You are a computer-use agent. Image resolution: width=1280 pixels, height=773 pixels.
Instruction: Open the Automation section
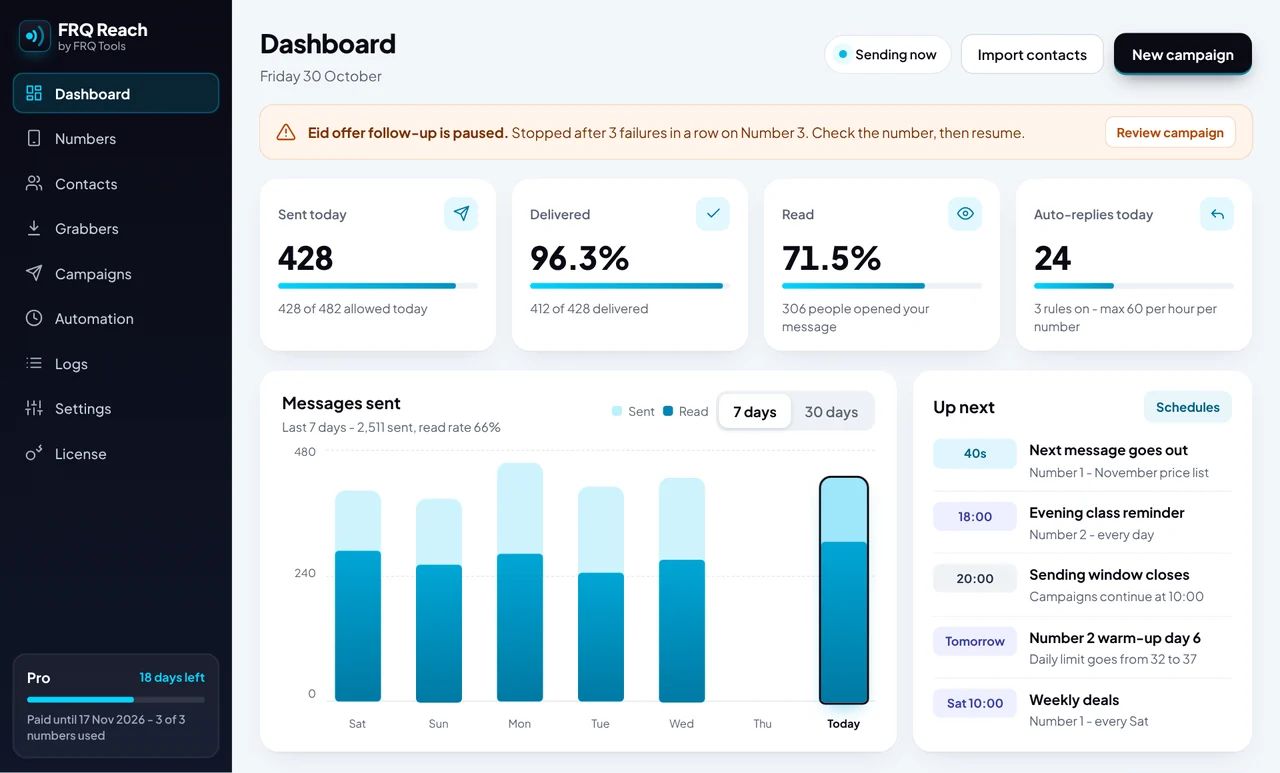pyautogui.click(x=116, y=318)
